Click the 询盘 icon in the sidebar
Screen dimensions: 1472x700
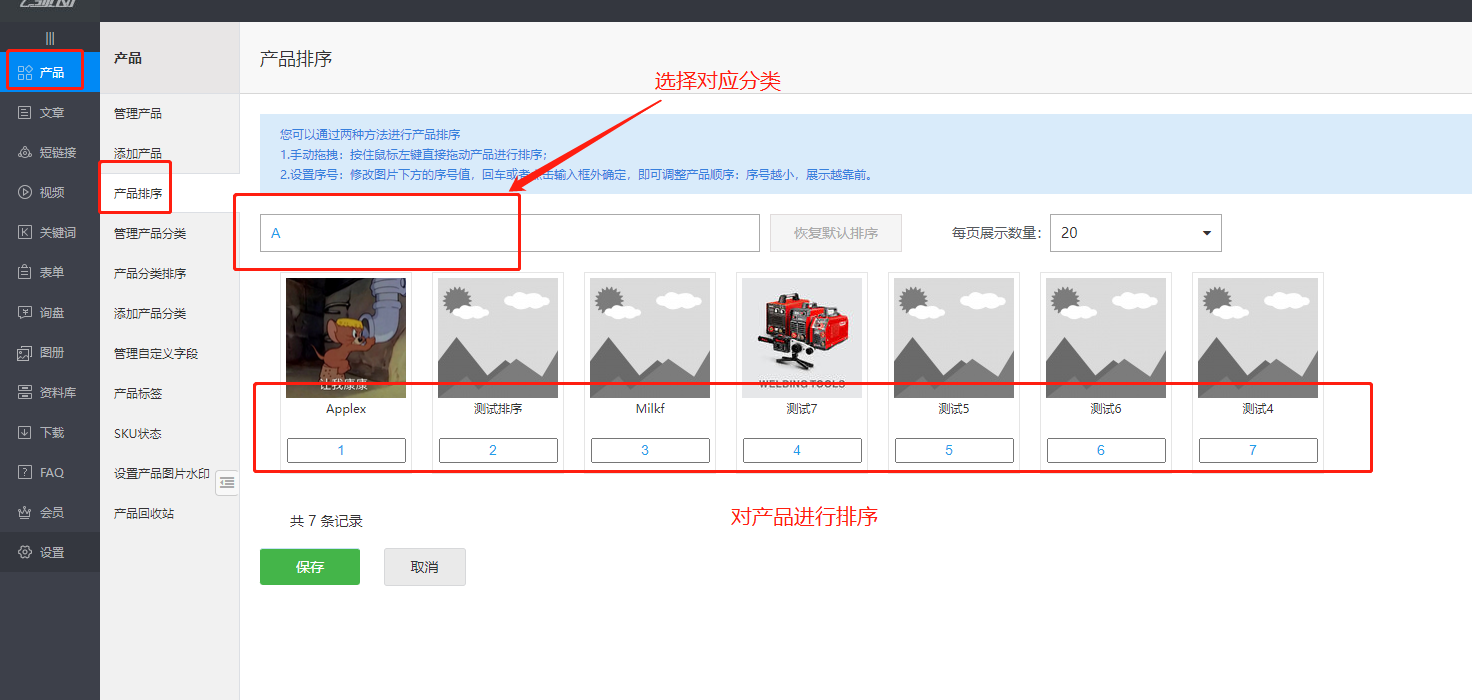26,312
